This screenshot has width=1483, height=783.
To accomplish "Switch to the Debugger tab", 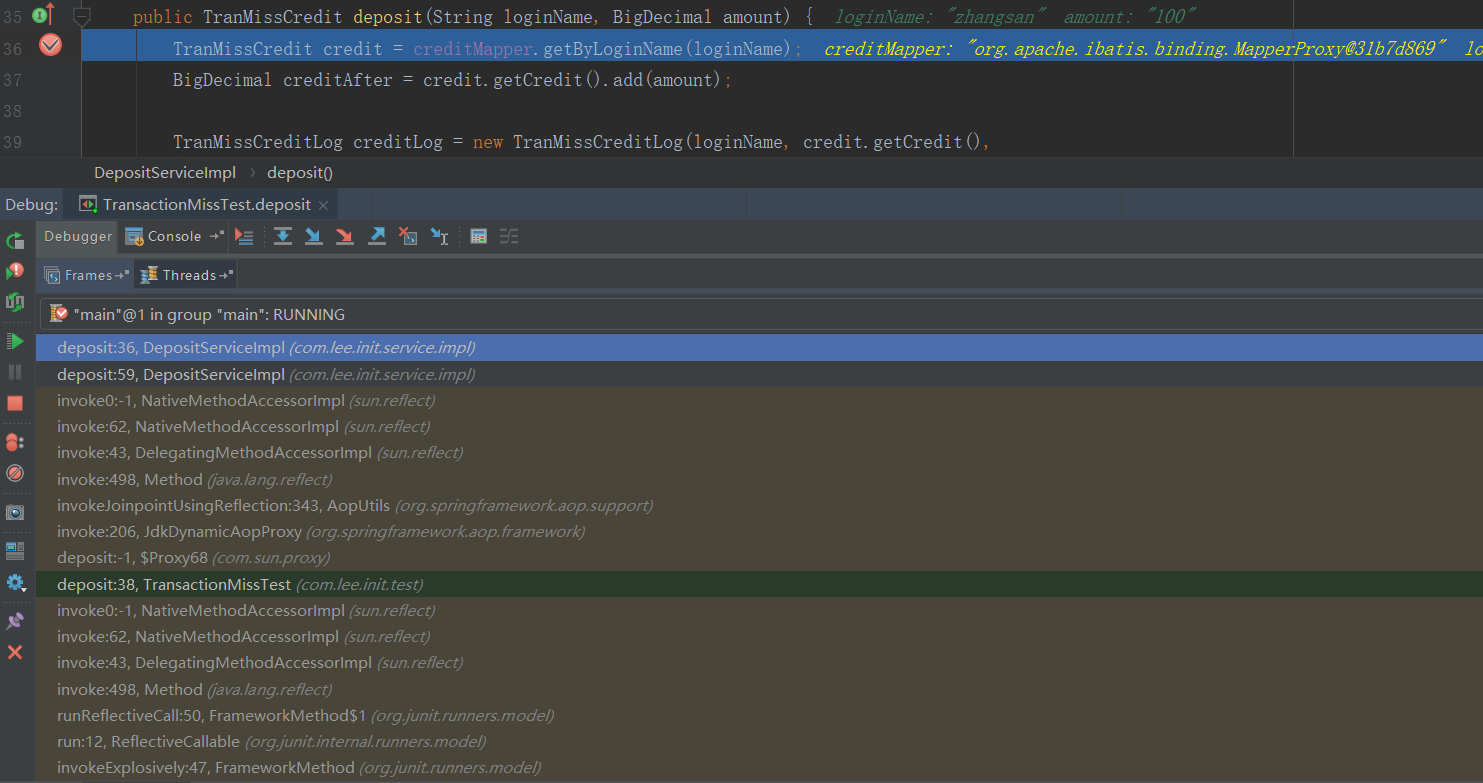I will click(78, 237).
